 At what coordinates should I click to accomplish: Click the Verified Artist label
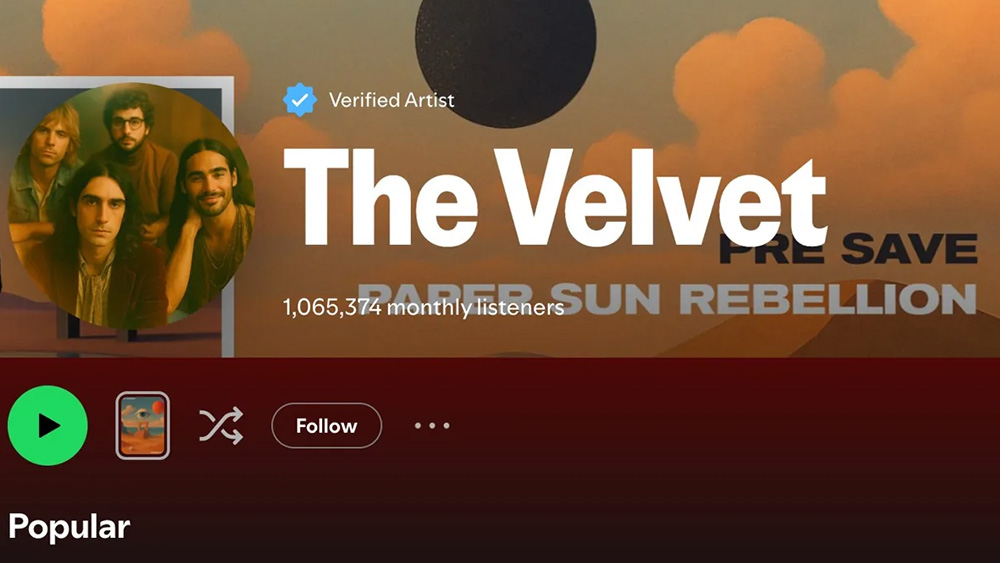point(392,100)
